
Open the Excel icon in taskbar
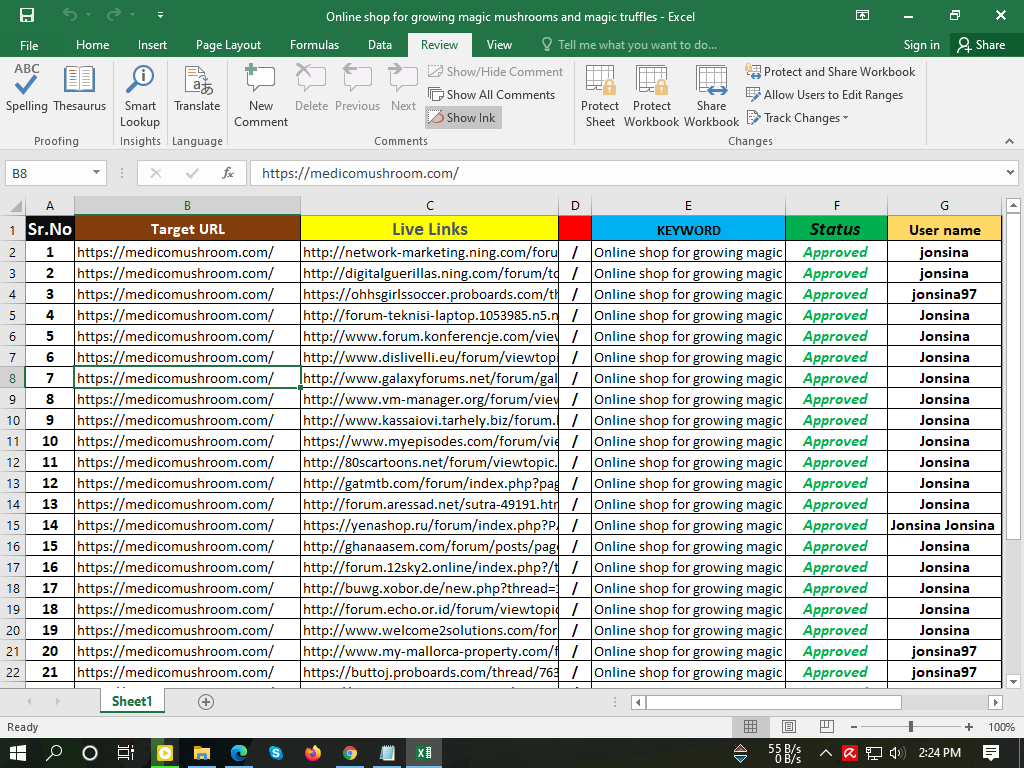point(423,752)
